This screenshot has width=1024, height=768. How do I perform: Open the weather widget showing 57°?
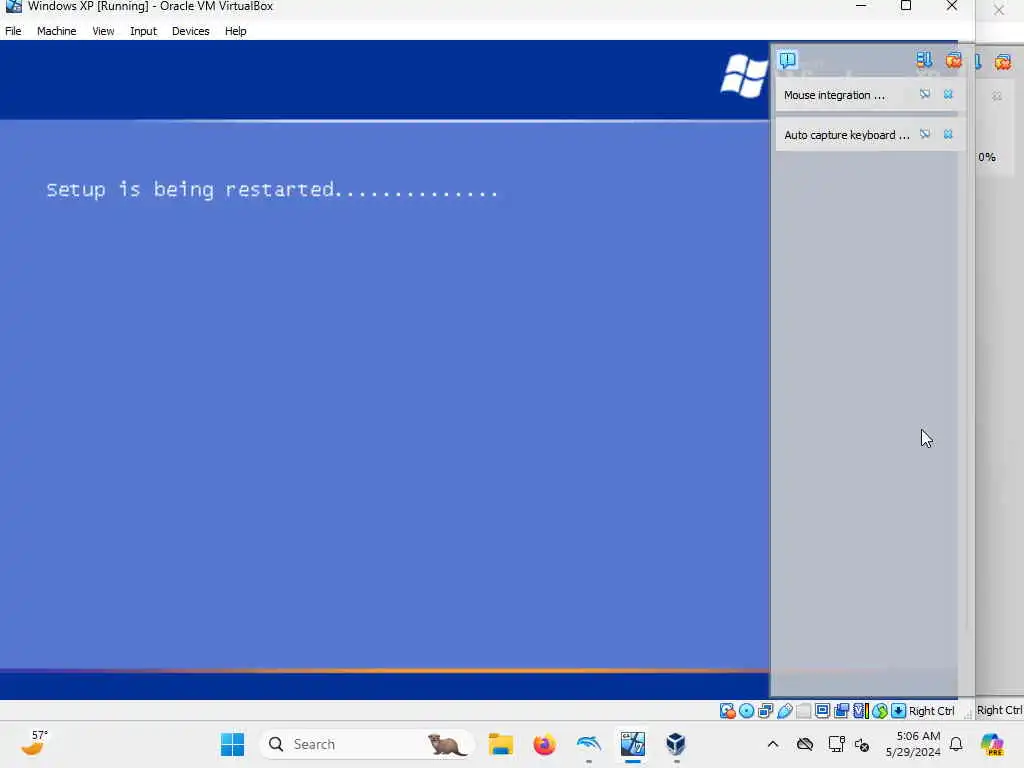coord(34,743)
